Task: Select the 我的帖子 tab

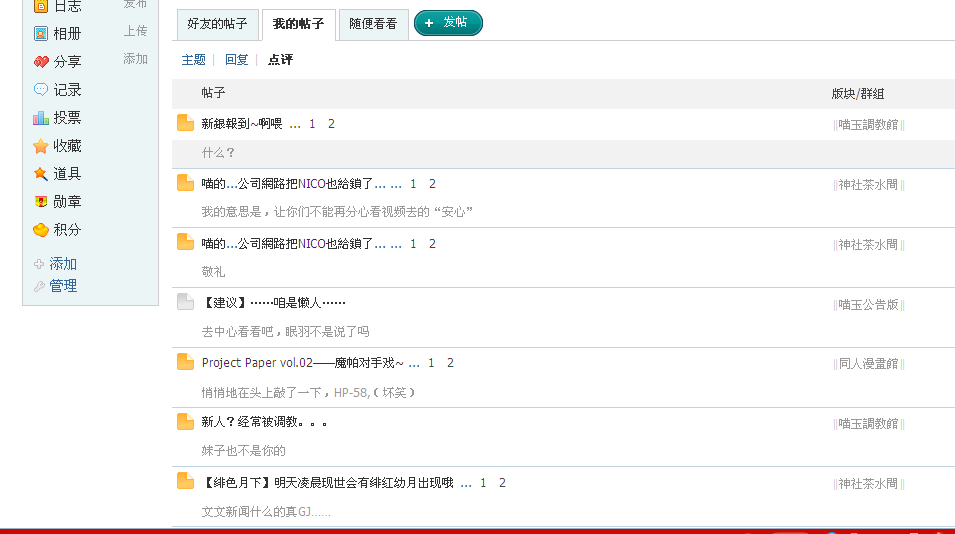Action: tap(298, 24)
